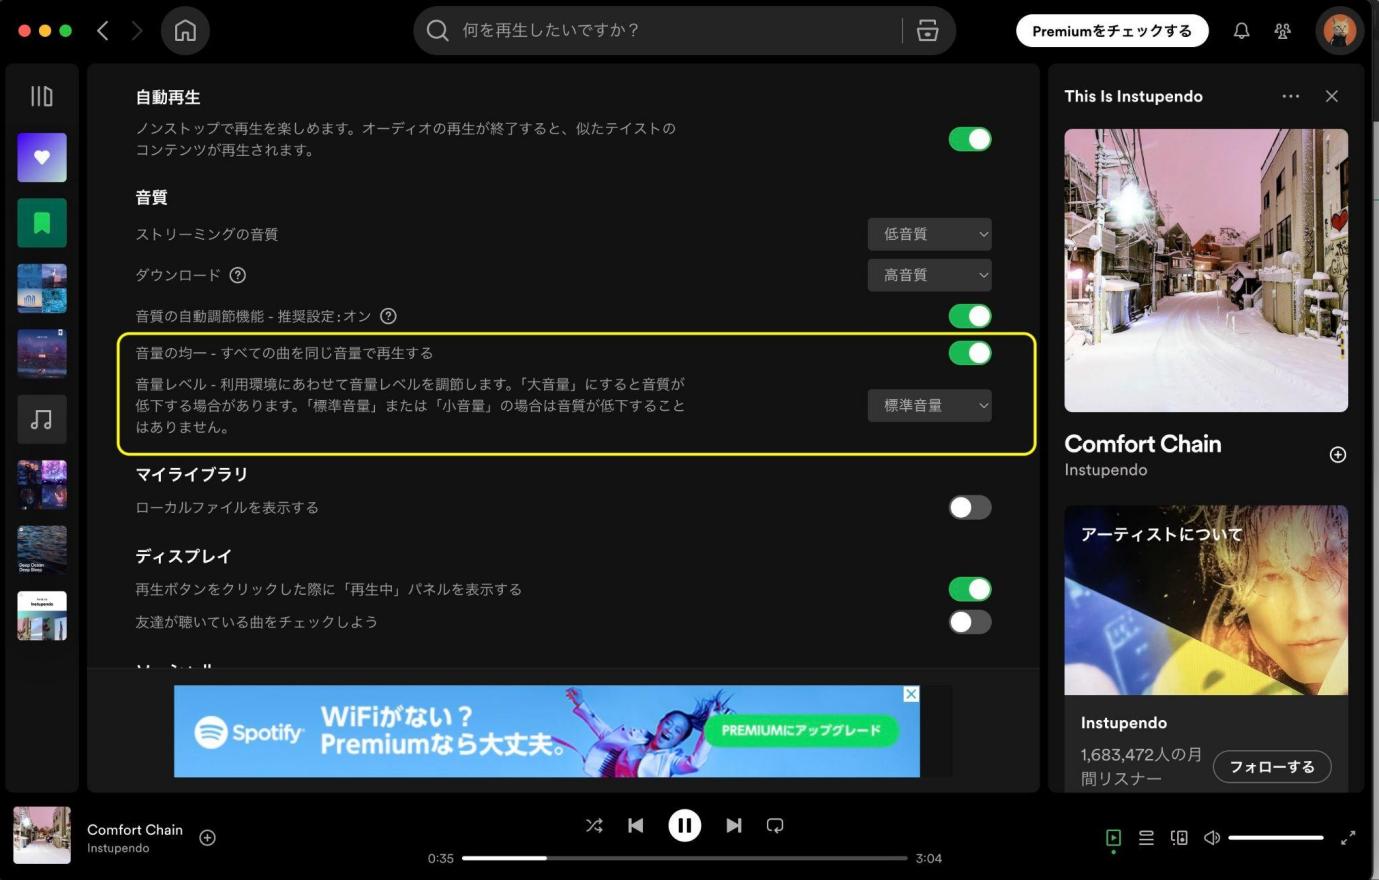Click album thumbnail in bottom player bar
The image size is (1379, 880).
click(42, 835)
